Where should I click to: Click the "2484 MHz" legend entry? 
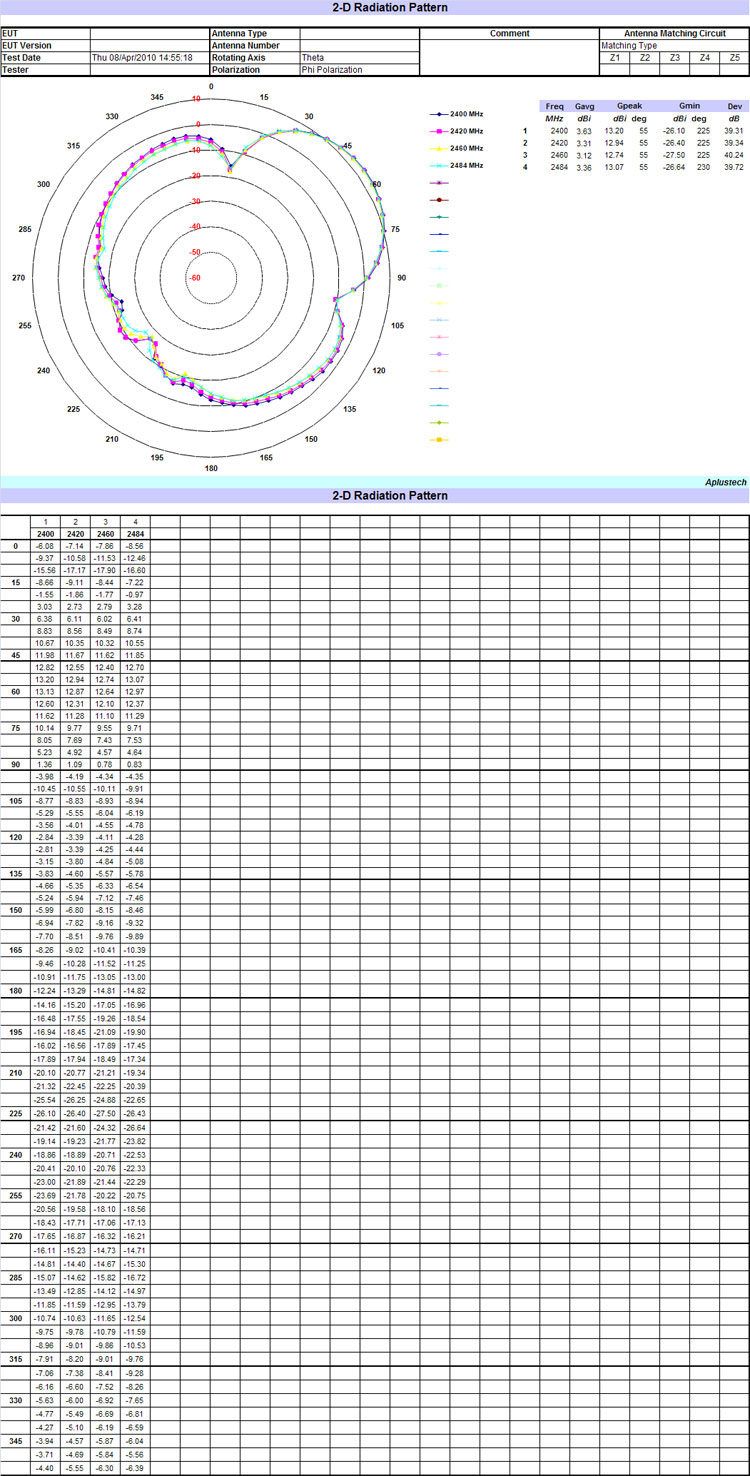pos(466,165)
